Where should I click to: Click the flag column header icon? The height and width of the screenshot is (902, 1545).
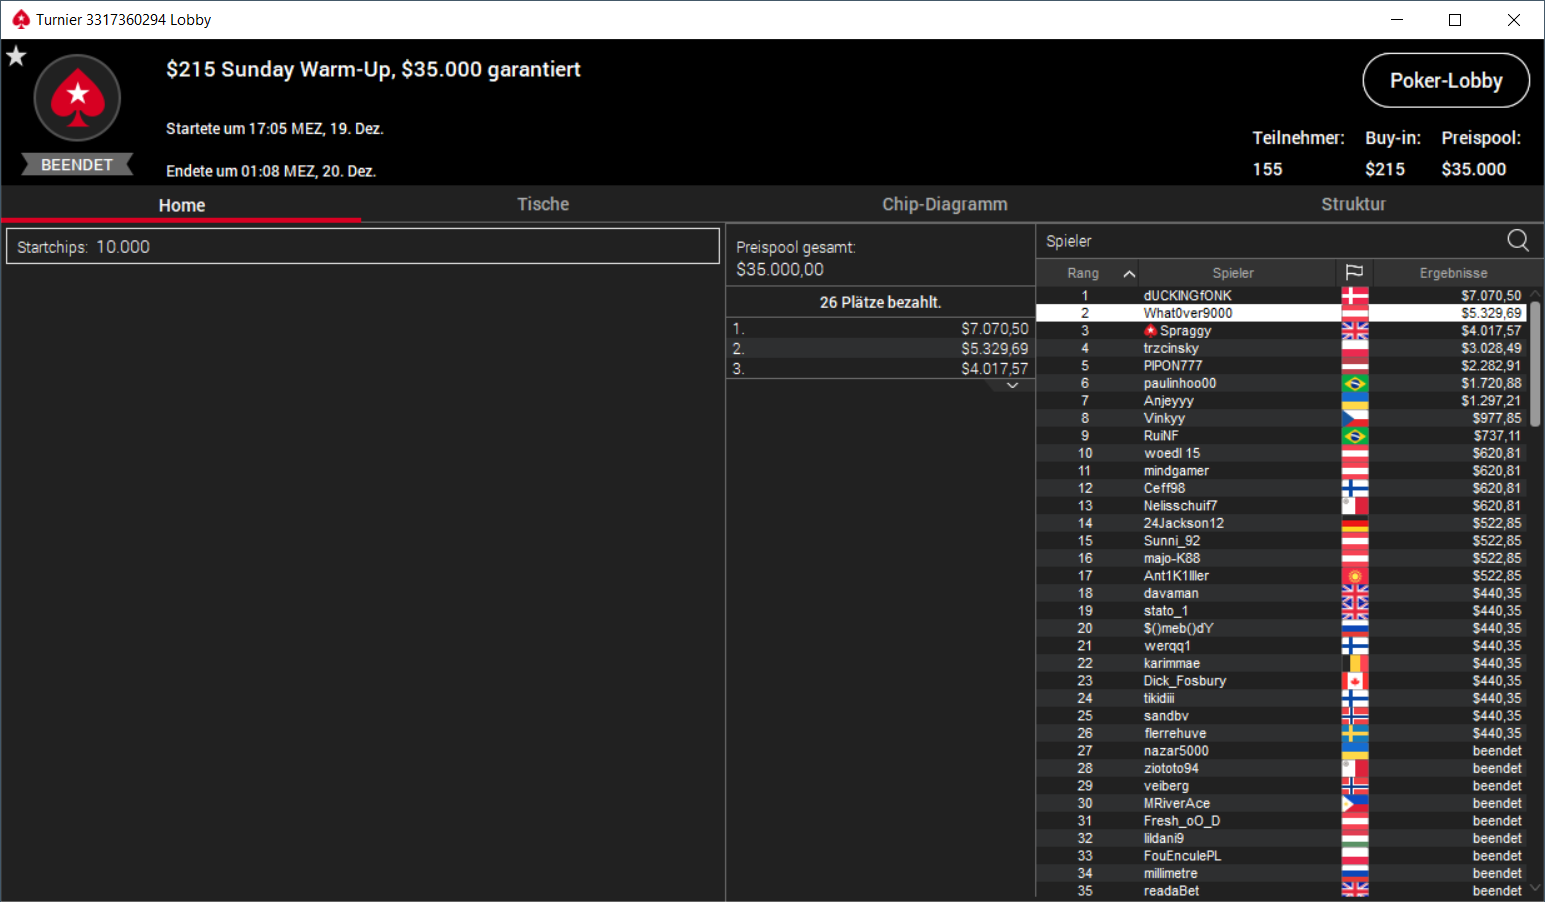(1354, 272)
